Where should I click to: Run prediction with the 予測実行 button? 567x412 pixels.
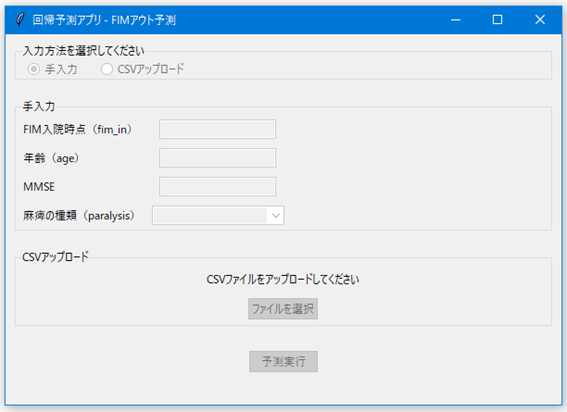click(283, 361)
